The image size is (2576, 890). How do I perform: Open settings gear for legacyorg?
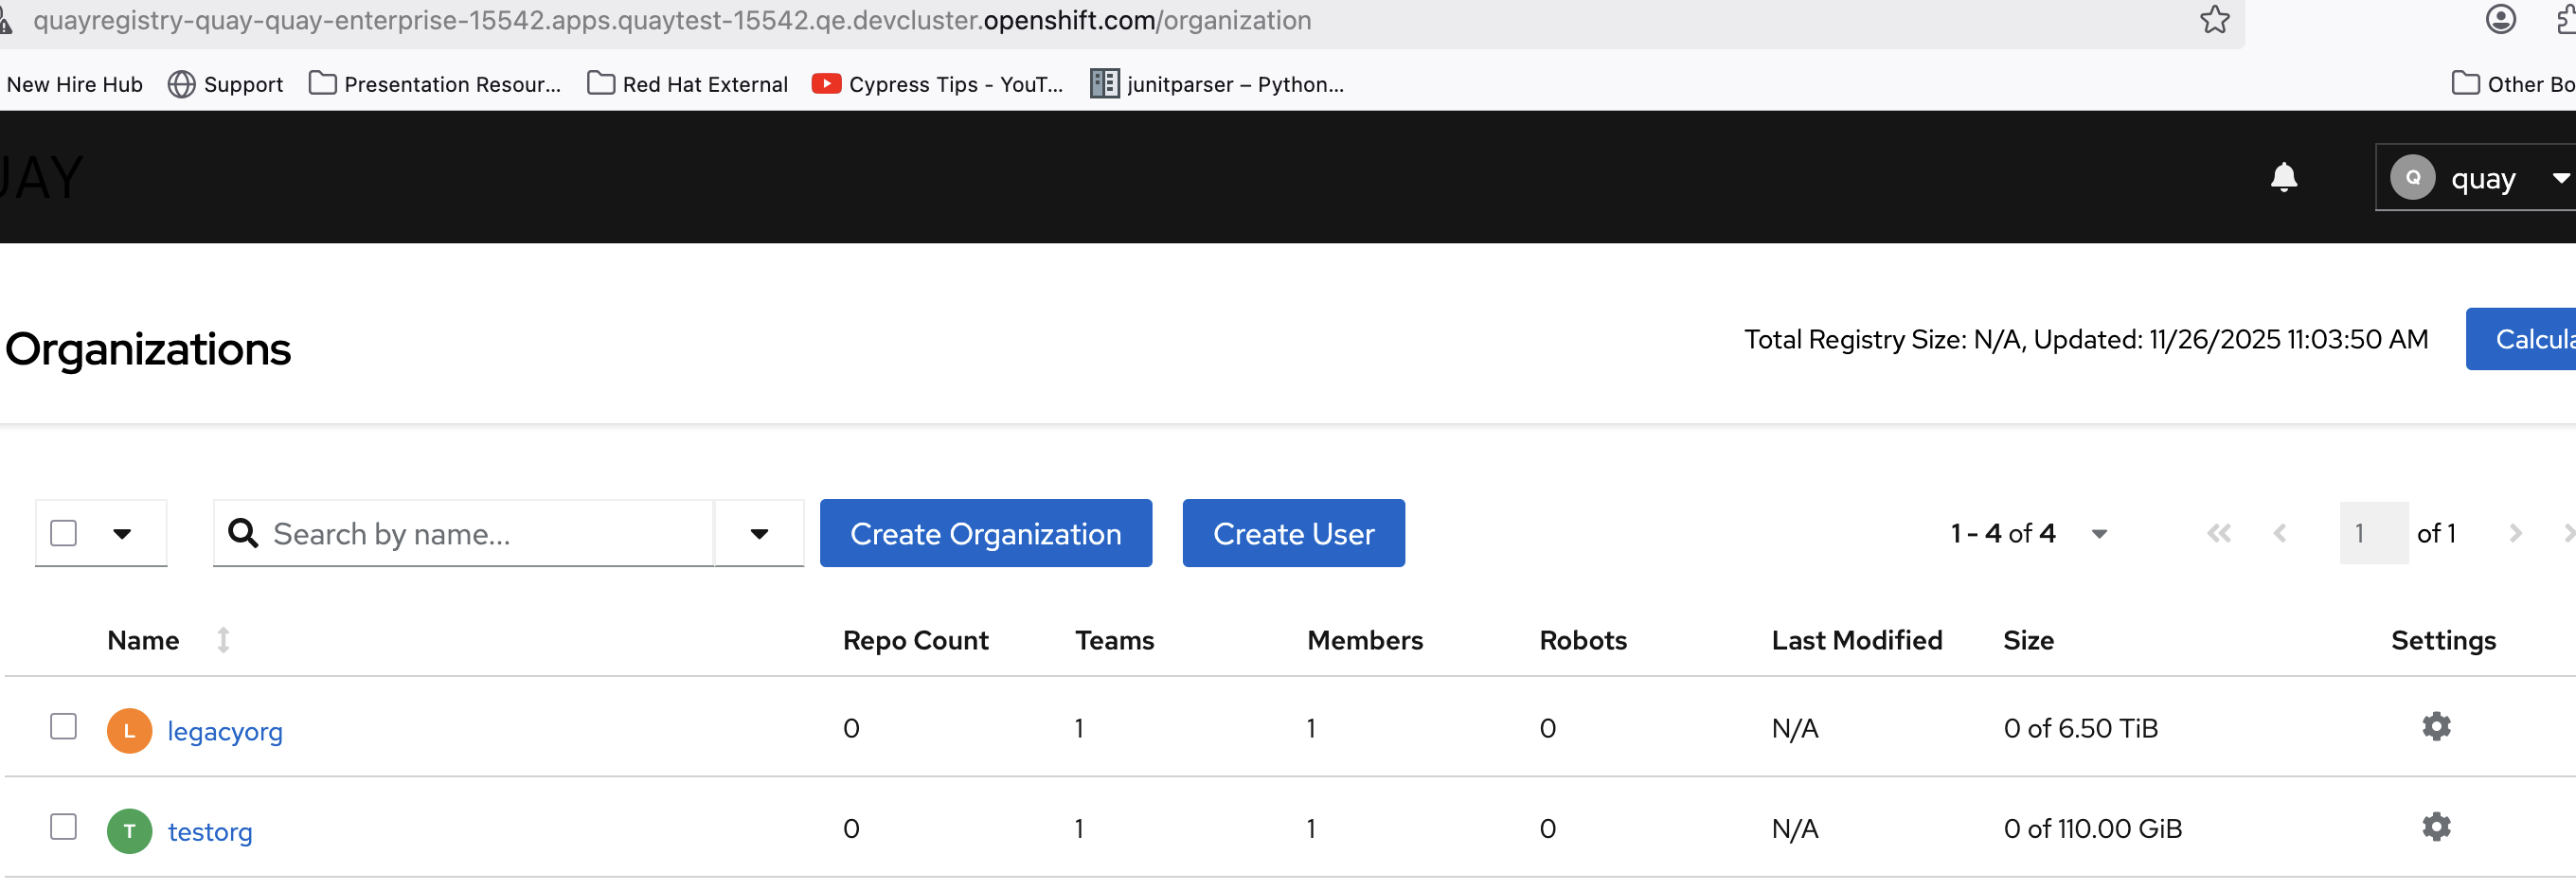tap(2436, 727)
